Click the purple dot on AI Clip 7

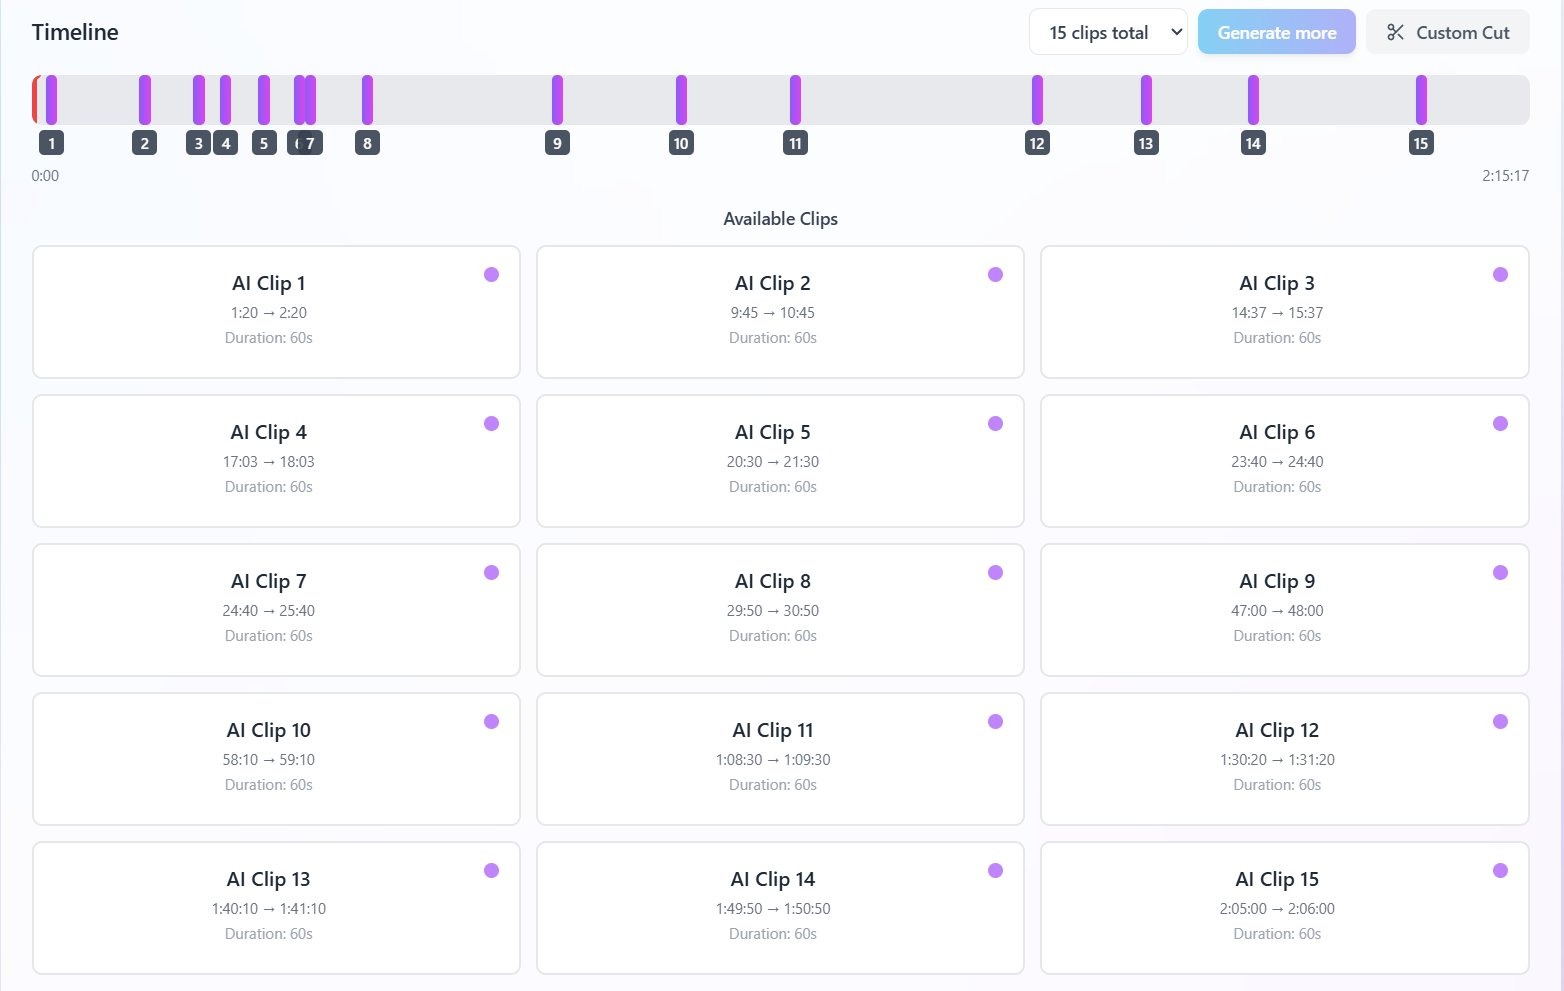[x=491, y=572]
